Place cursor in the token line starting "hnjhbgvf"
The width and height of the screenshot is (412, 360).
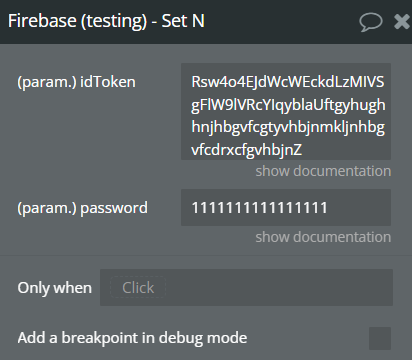[x=288, y=127]
